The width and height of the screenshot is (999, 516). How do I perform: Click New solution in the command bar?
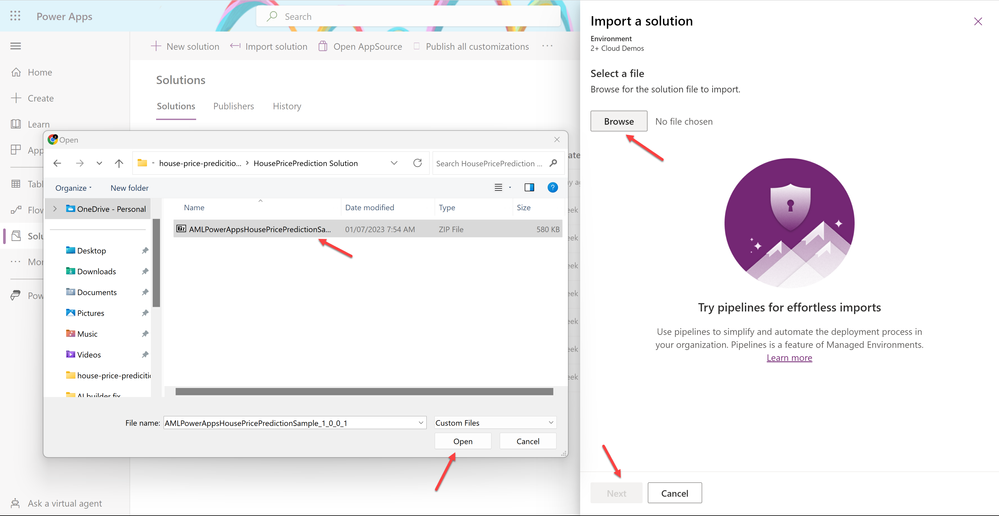[x=185, y=47]
